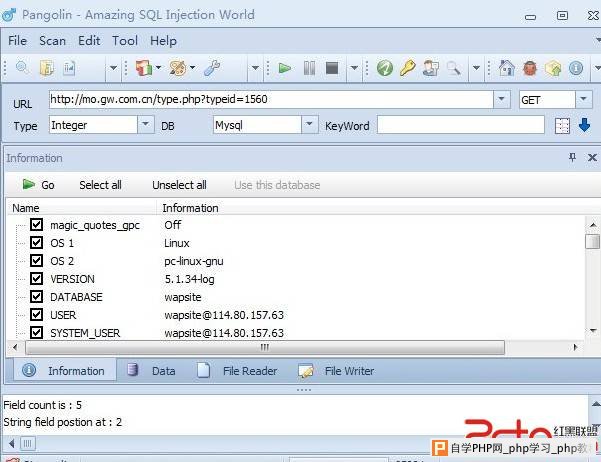The width and height of the screenshot is (601, 462).
Task: Click the grayed search magnifier toolbar icon
Action: tap(453, 68)
